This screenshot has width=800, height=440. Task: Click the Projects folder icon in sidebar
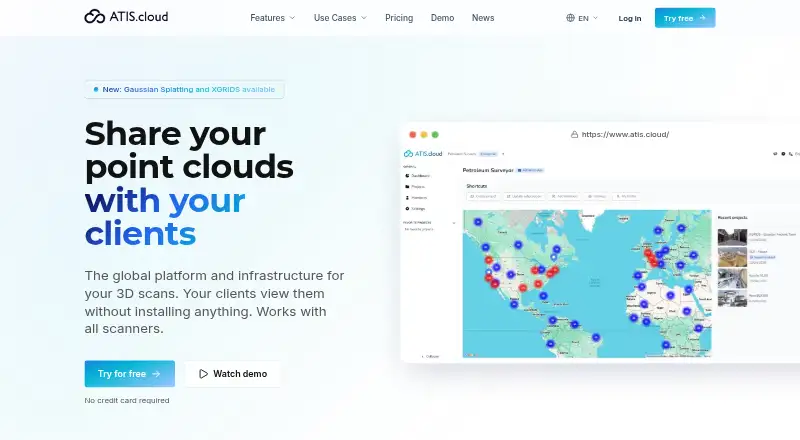(407, 187)
